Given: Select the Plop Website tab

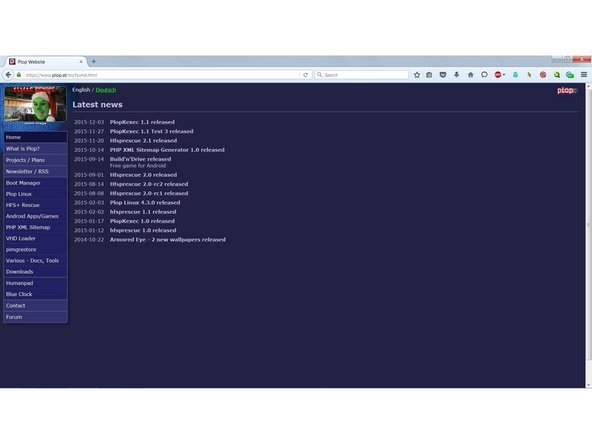Looking at the screenshot, I should coord(44,62).
